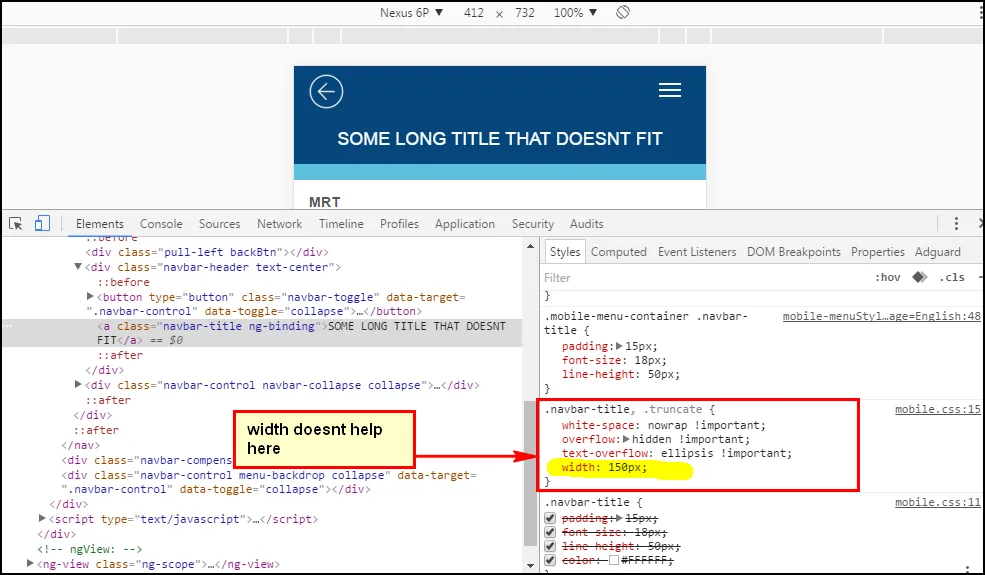985x575 pixels.
Task: Uncheck the padding property checkbox
Action: point(550,518)
